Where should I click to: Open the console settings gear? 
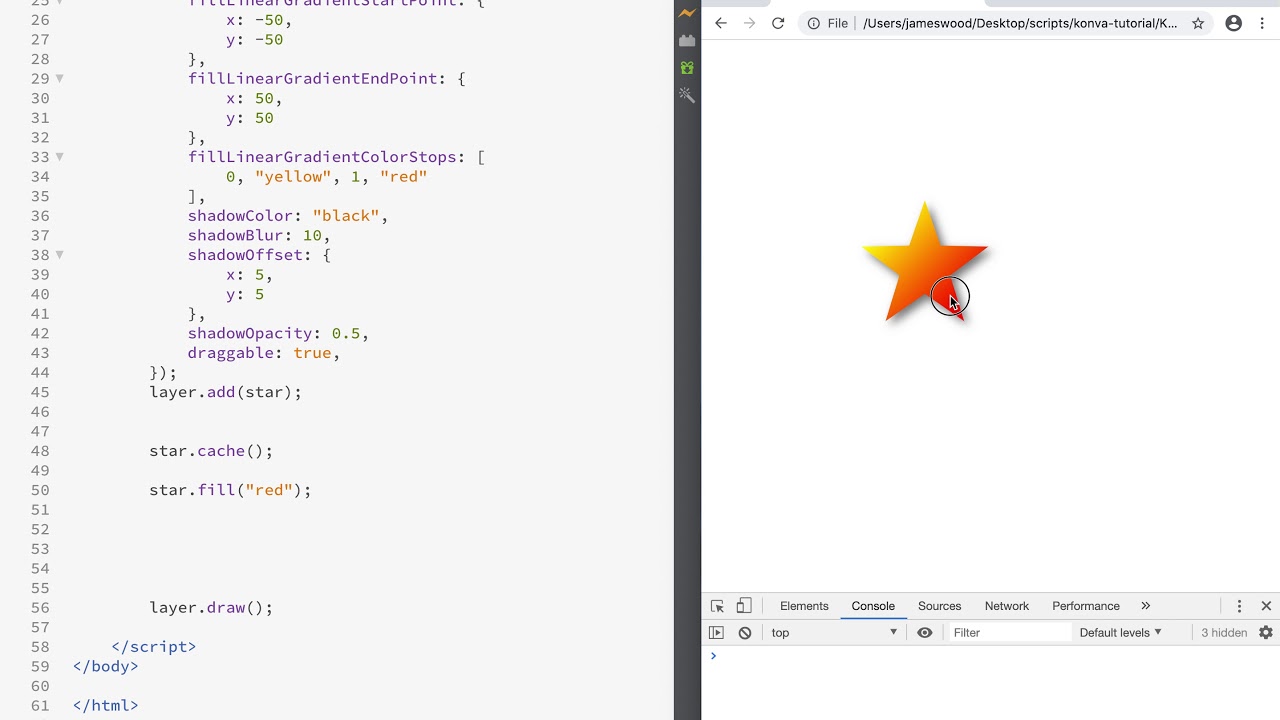click(x=1266, y=632)
